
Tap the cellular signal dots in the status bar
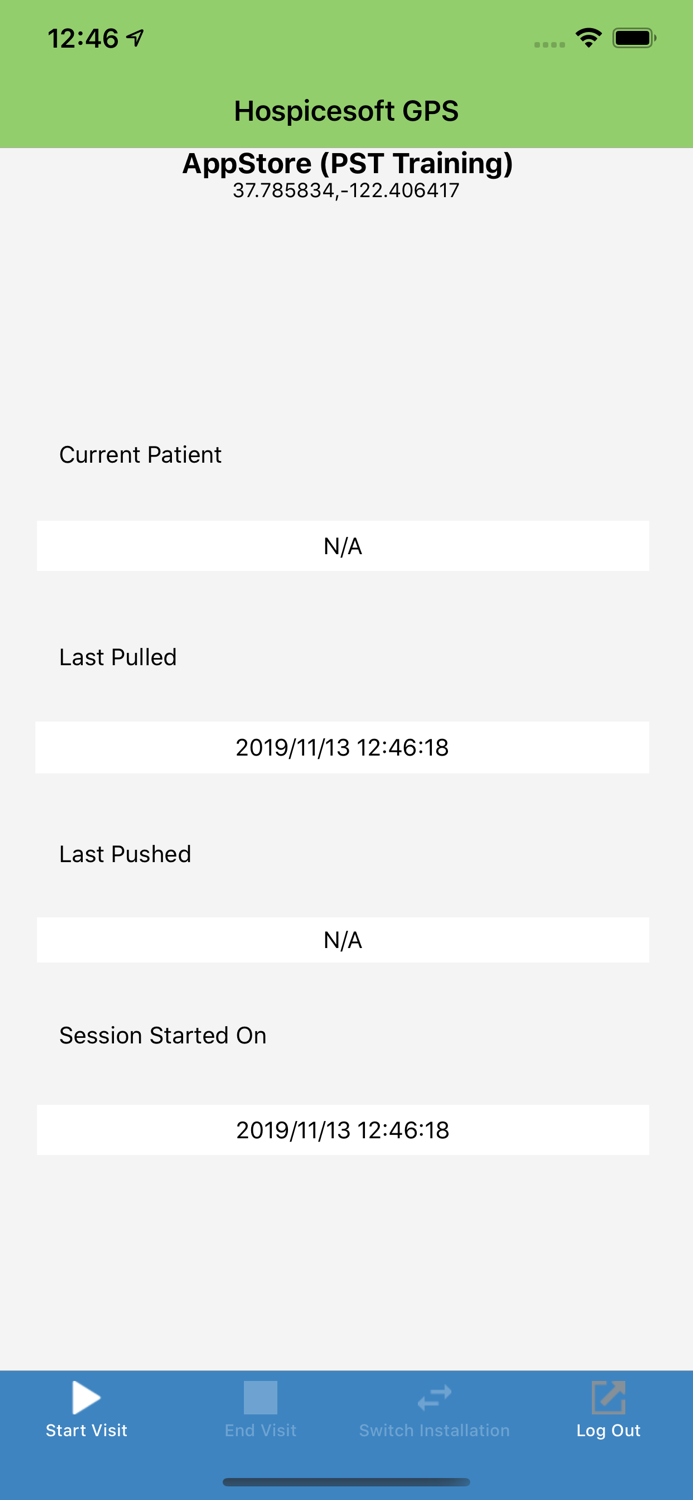(549, 43)
